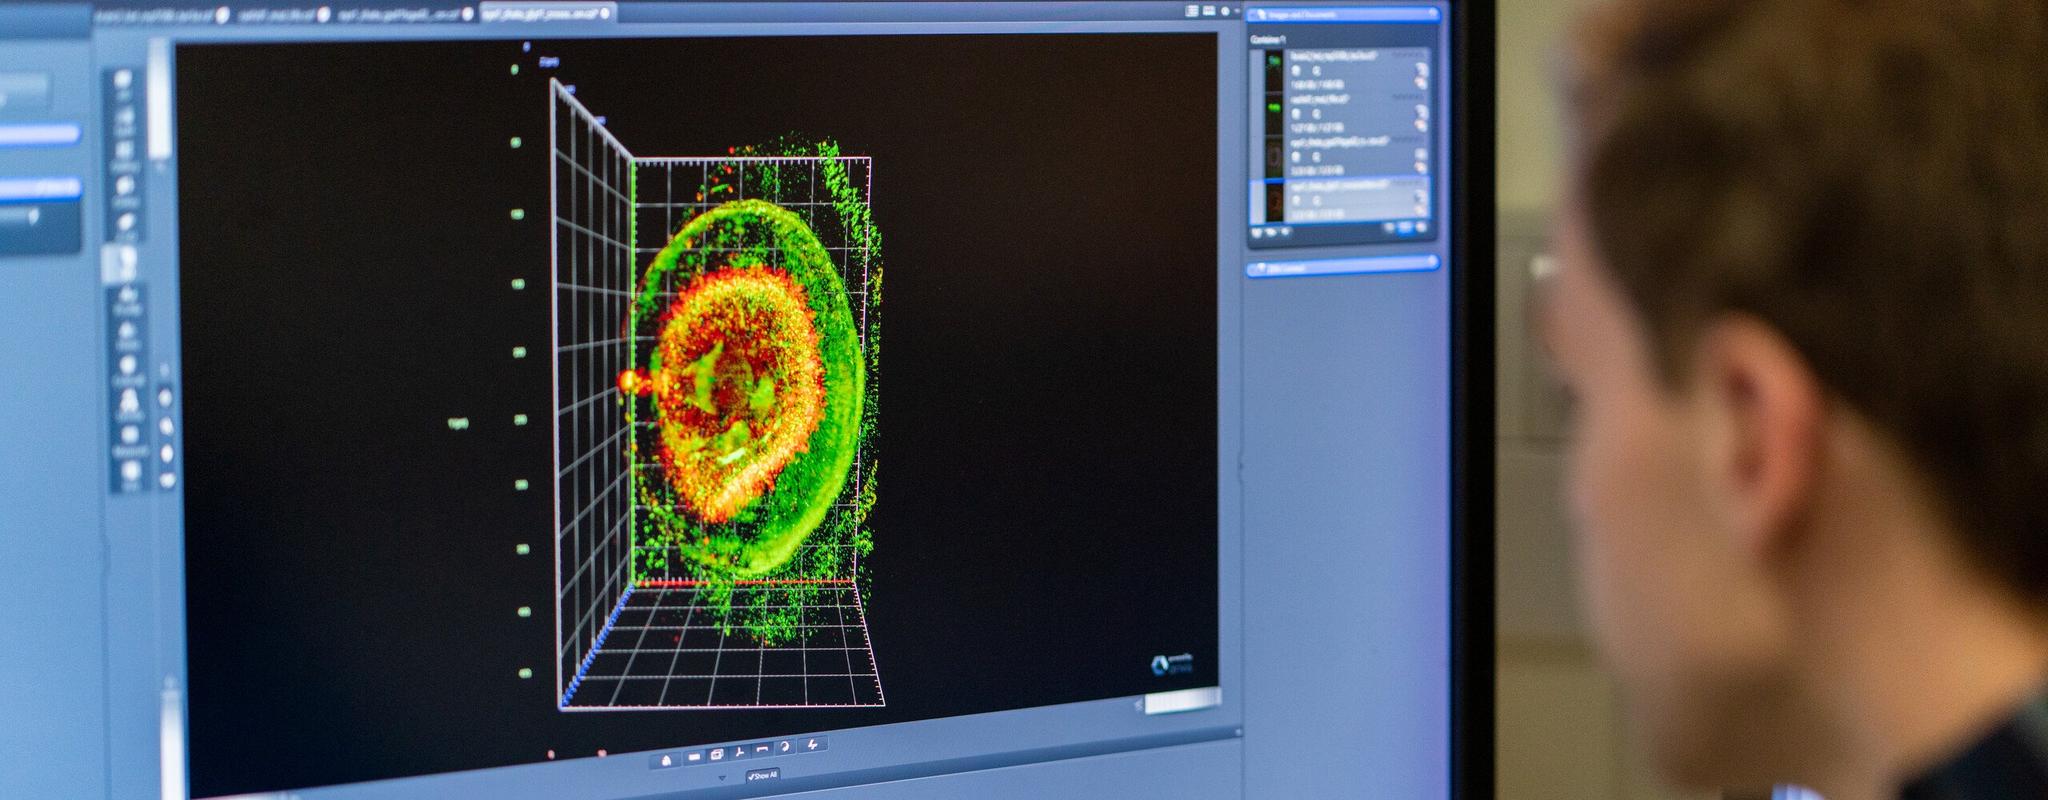The height and width of the screenshot is (800, 2048).
Task: Click the save icon on the highlighted document row
Action: pos(1420,211)
